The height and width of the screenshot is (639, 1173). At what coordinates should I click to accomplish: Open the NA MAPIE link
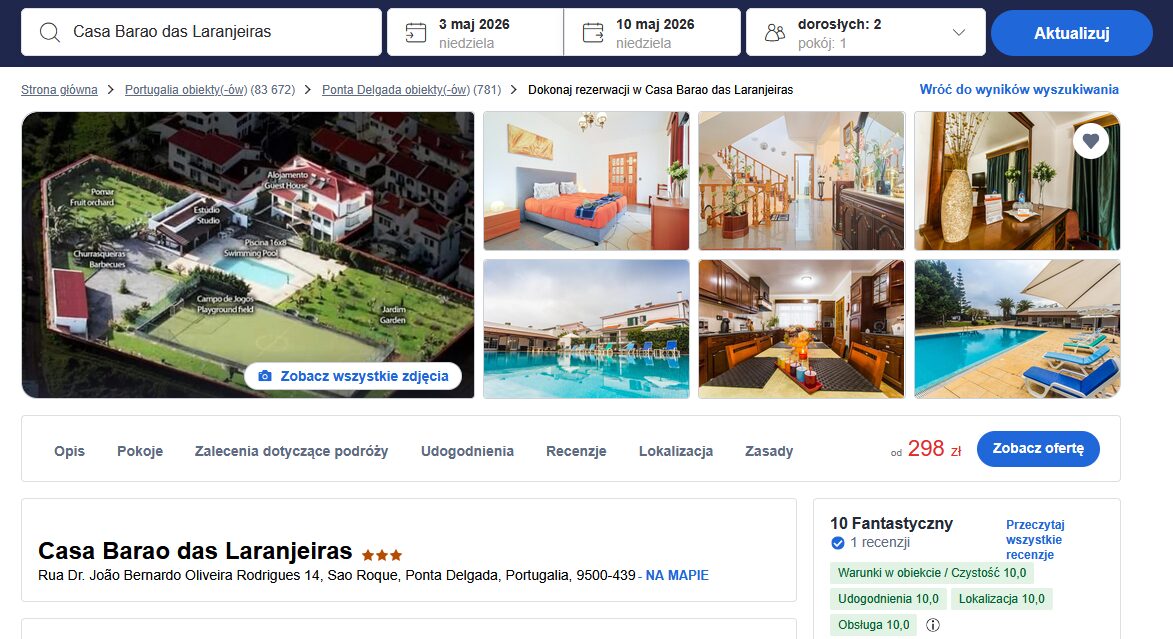coord(677,575)
